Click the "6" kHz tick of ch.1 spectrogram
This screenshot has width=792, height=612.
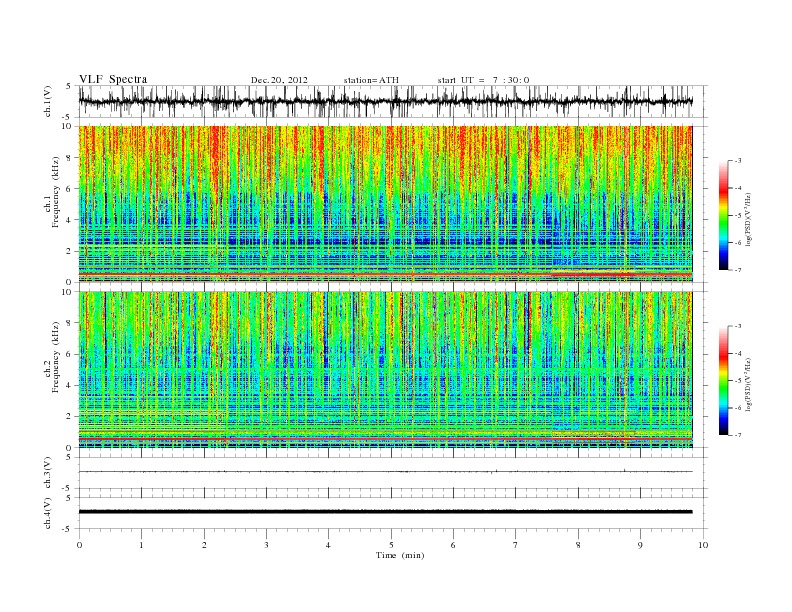pyautogui.click(x=69, y=189)
